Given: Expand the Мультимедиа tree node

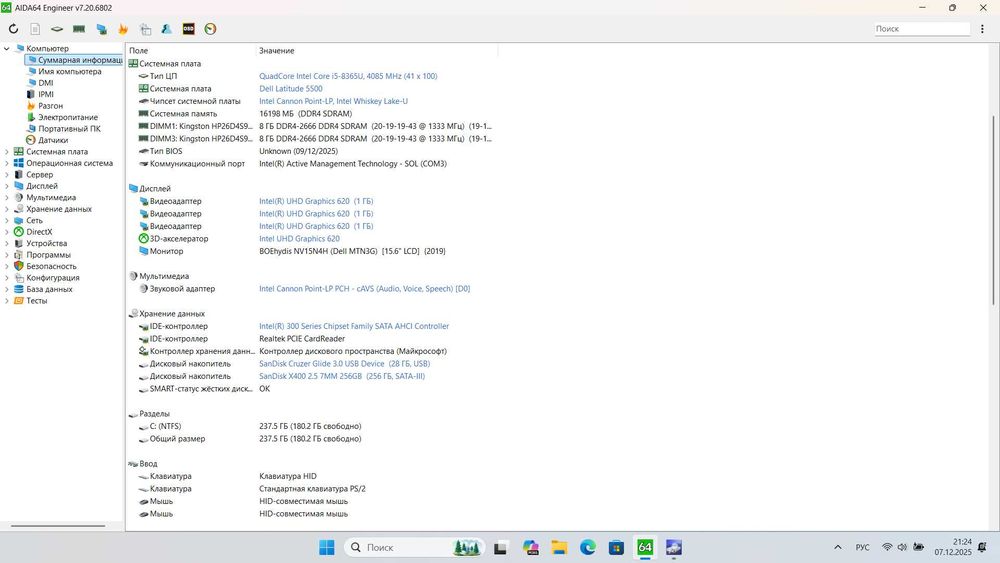Looking at the screenshot, I should click(x=6, y=198).
